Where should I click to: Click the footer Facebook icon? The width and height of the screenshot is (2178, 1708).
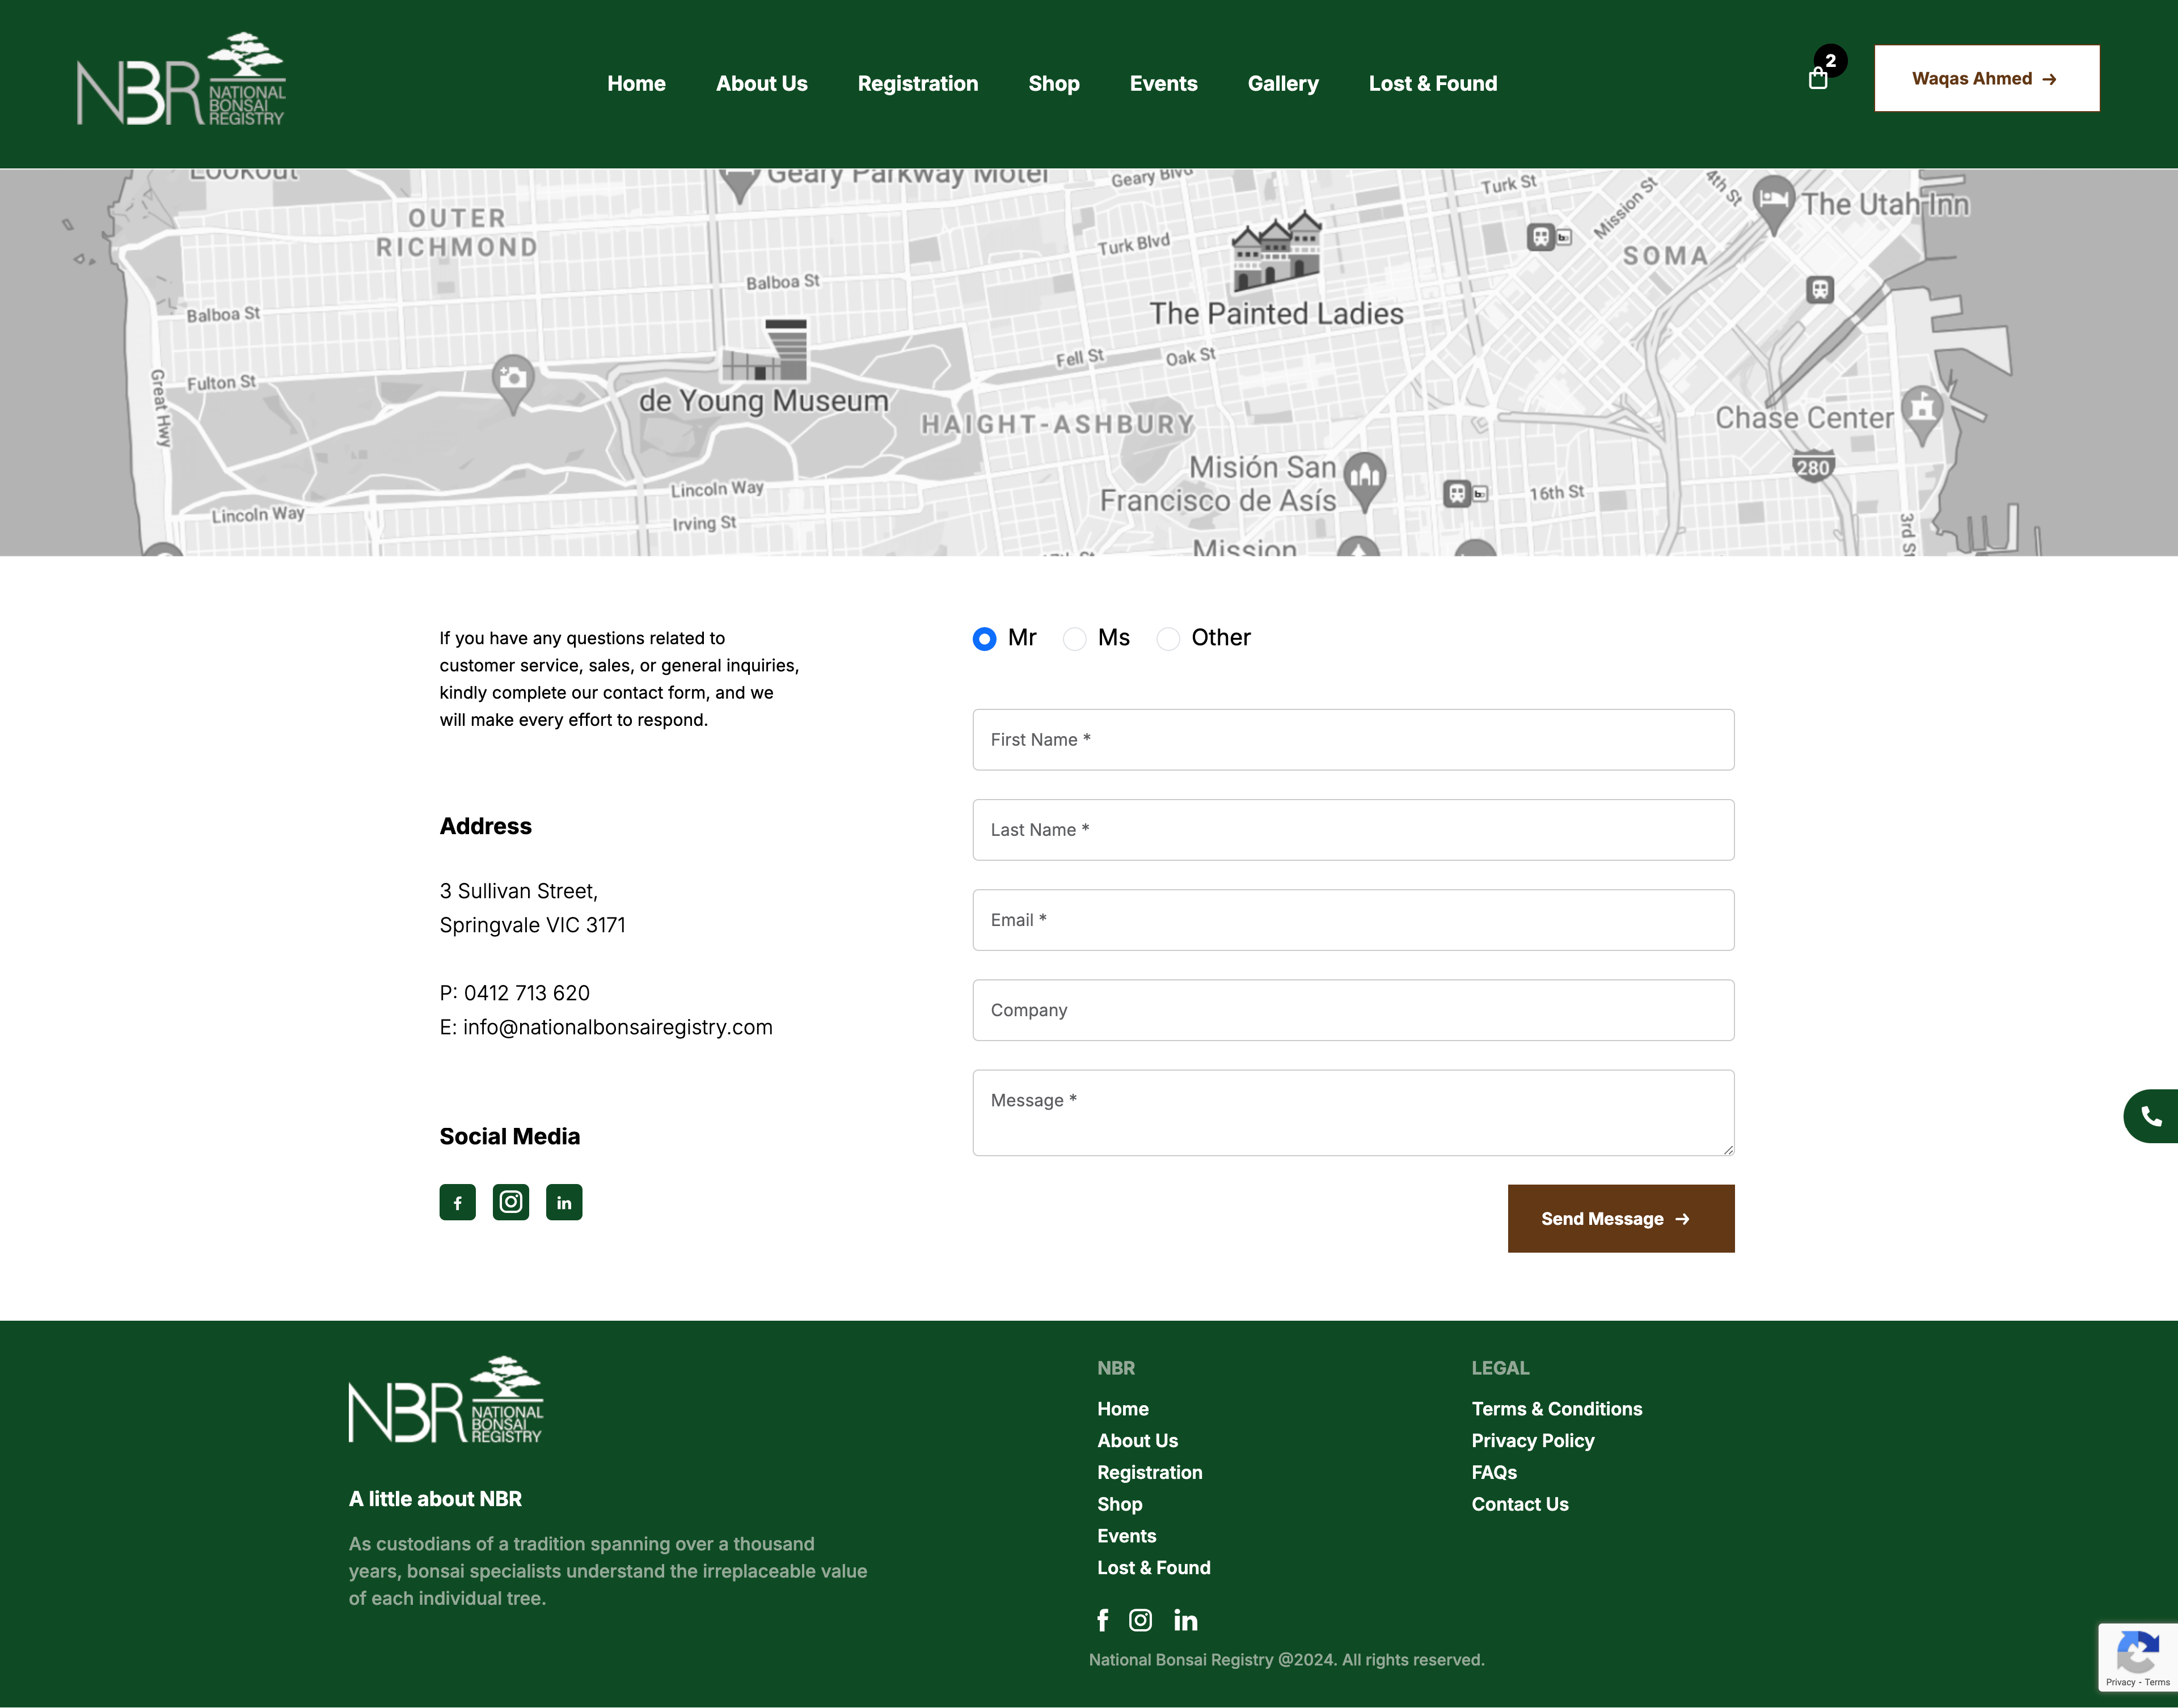1103,1620
